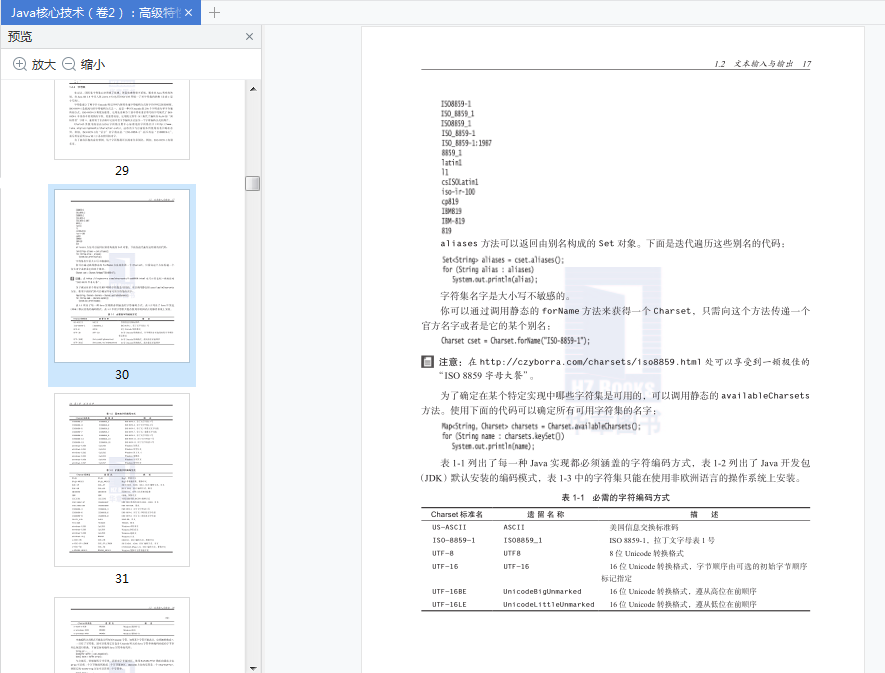Select page 31 thumbnail
The height and width of the screenshot is (673, 885).
click(122, 480)
